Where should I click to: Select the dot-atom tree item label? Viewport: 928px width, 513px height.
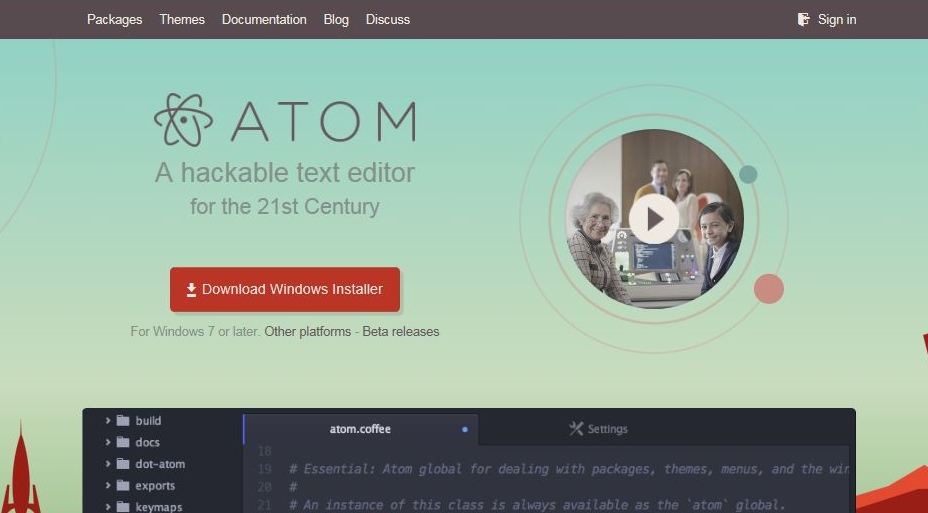[x=160, y=464]
